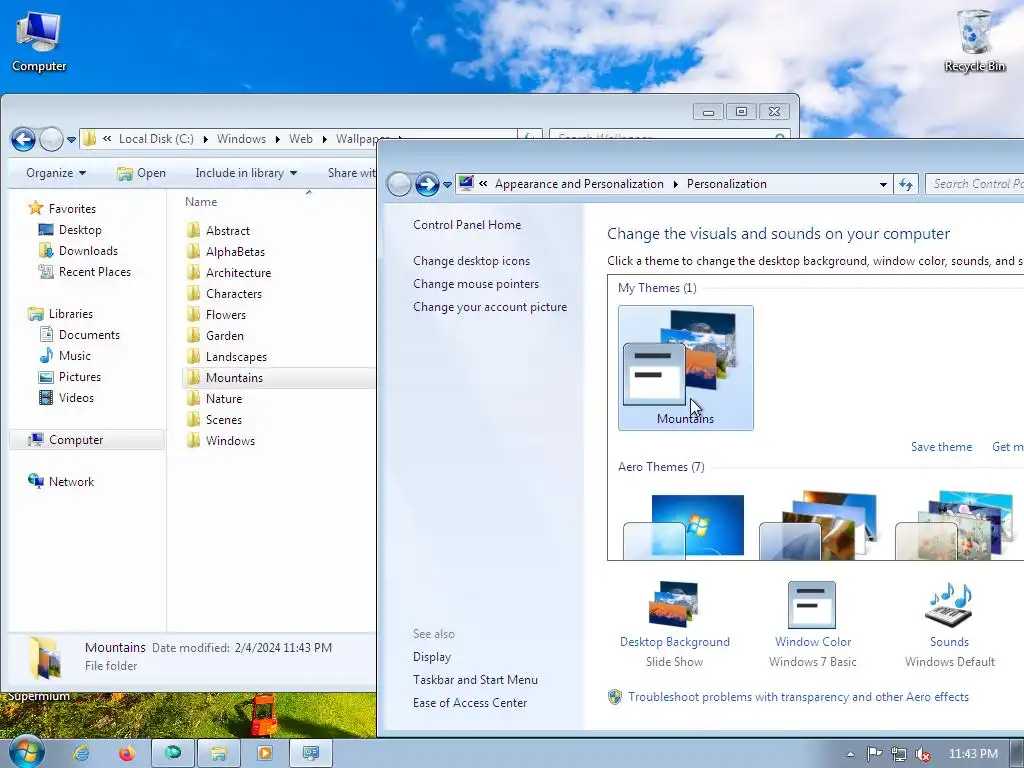Select the Mountains theme thumbnail
This screenshot has width=1024, height=768.
tap(686, 368)
